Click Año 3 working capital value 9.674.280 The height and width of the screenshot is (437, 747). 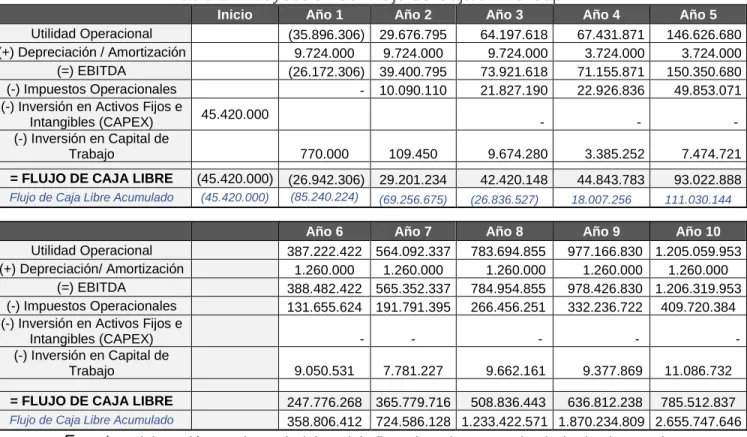(517, 154)
